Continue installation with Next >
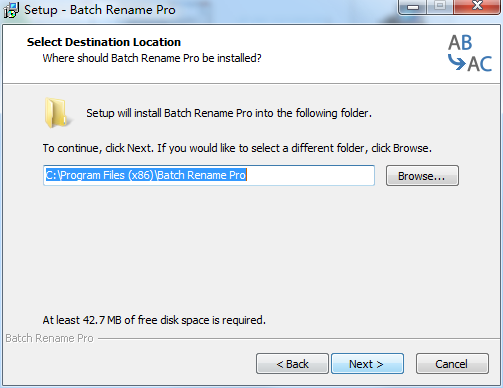503x388 pixels. point(367,364)
